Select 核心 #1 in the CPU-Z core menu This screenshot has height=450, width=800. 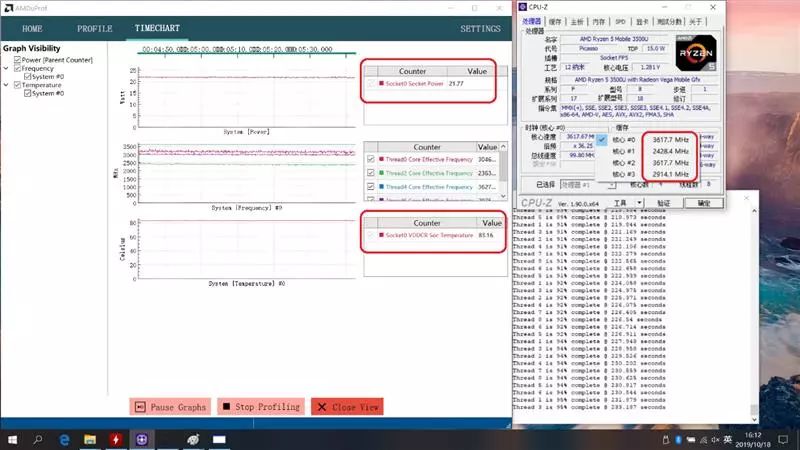coord(647,151)
